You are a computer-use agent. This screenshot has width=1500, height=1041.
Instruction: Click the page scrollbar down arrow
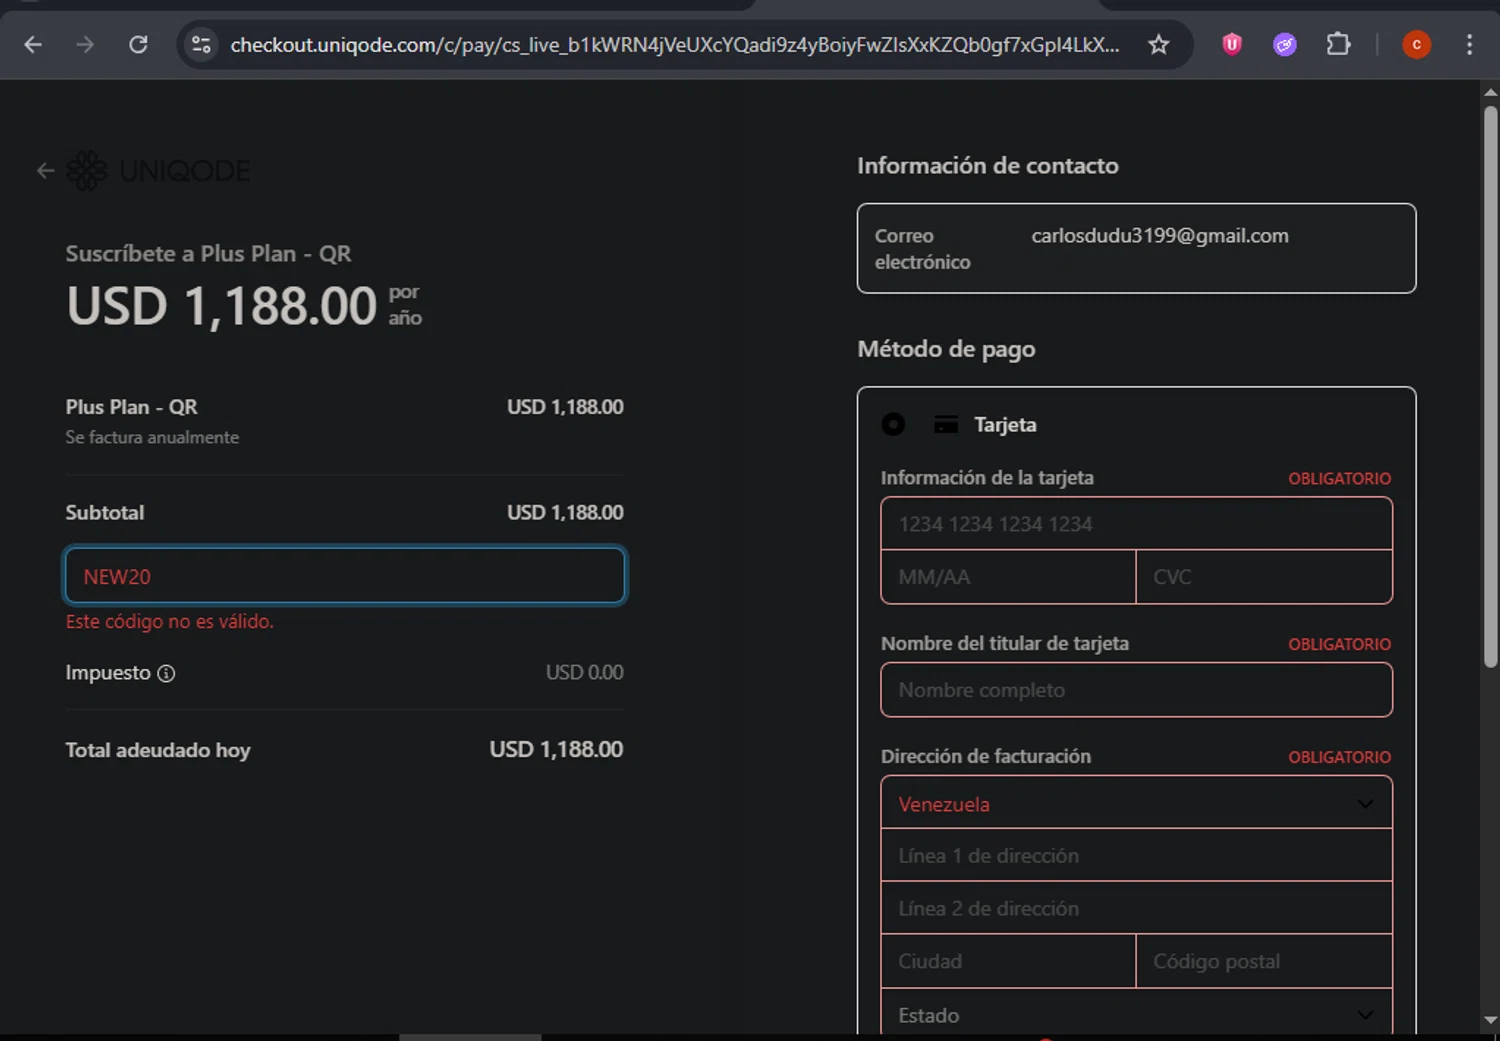[1490, 1020]
